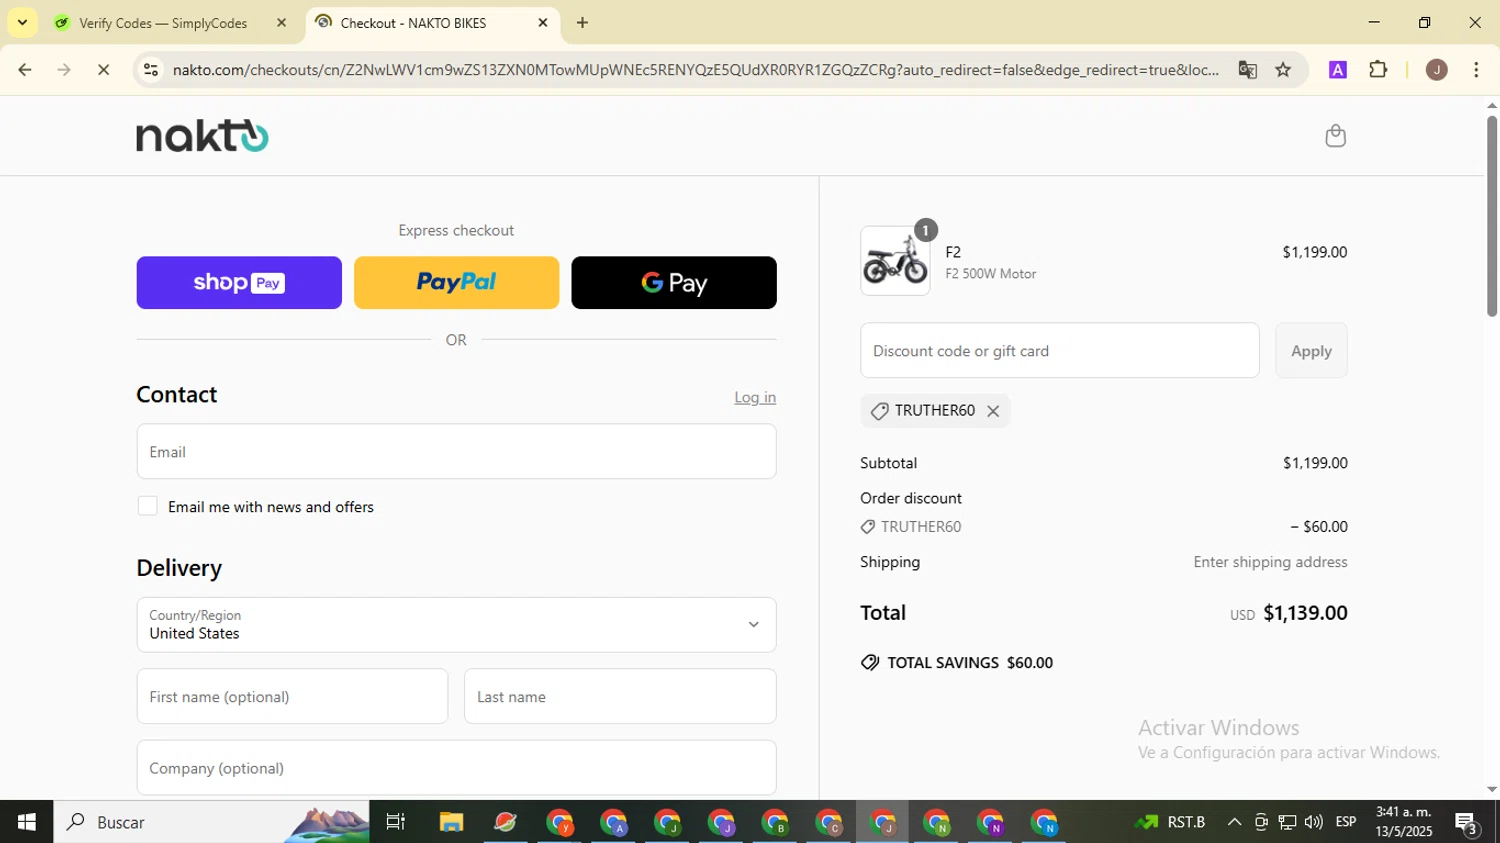Open Task View on the taskbar
This screenshot has height=843, width=1500.
pos(396,822)
